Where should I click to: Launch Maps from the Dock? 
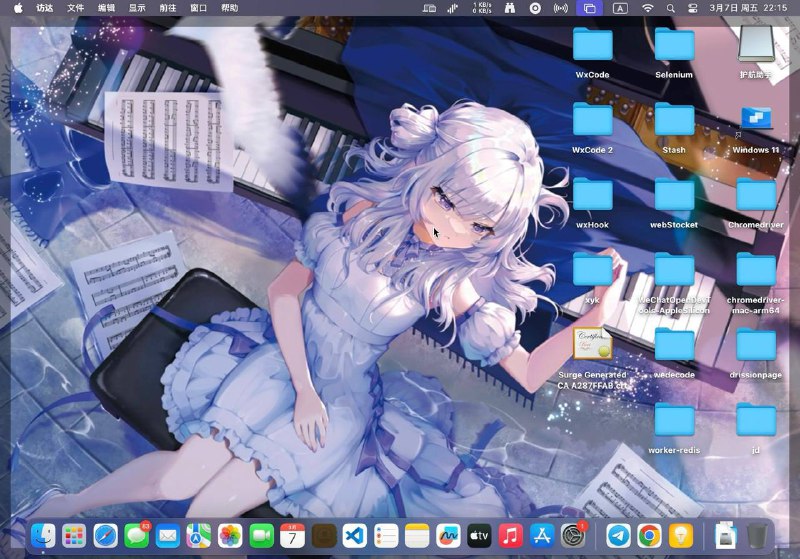pyautogui.click(x=199, y=536)
